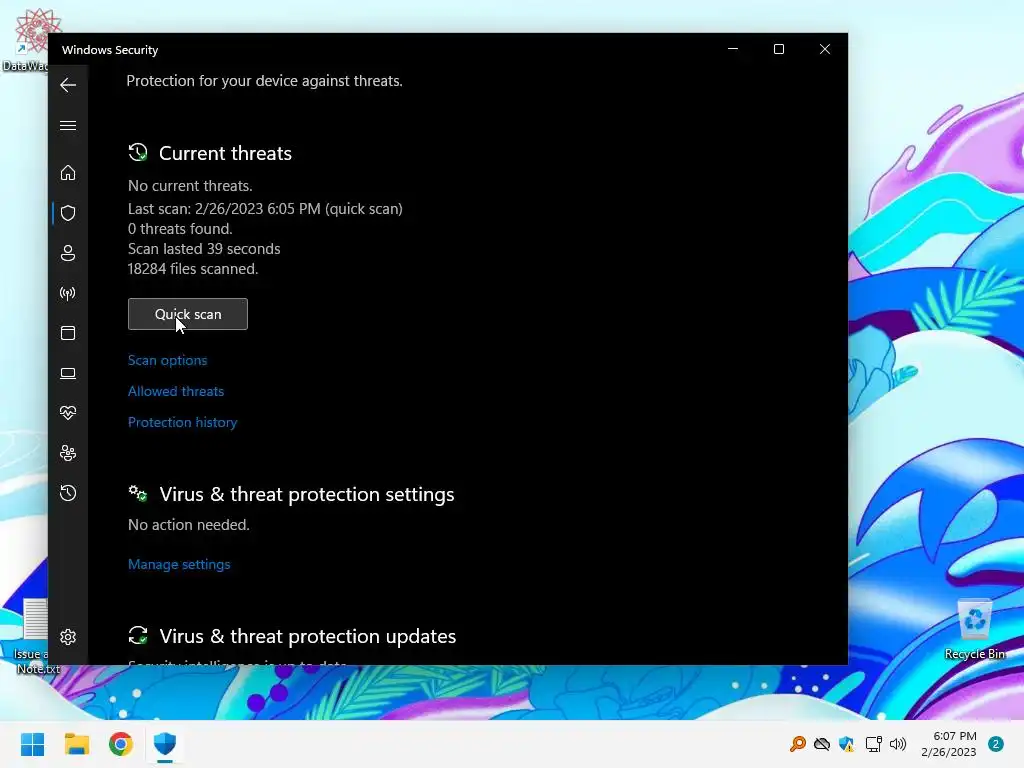
Task: Open the Manage settings link
Action: point(179,564)
